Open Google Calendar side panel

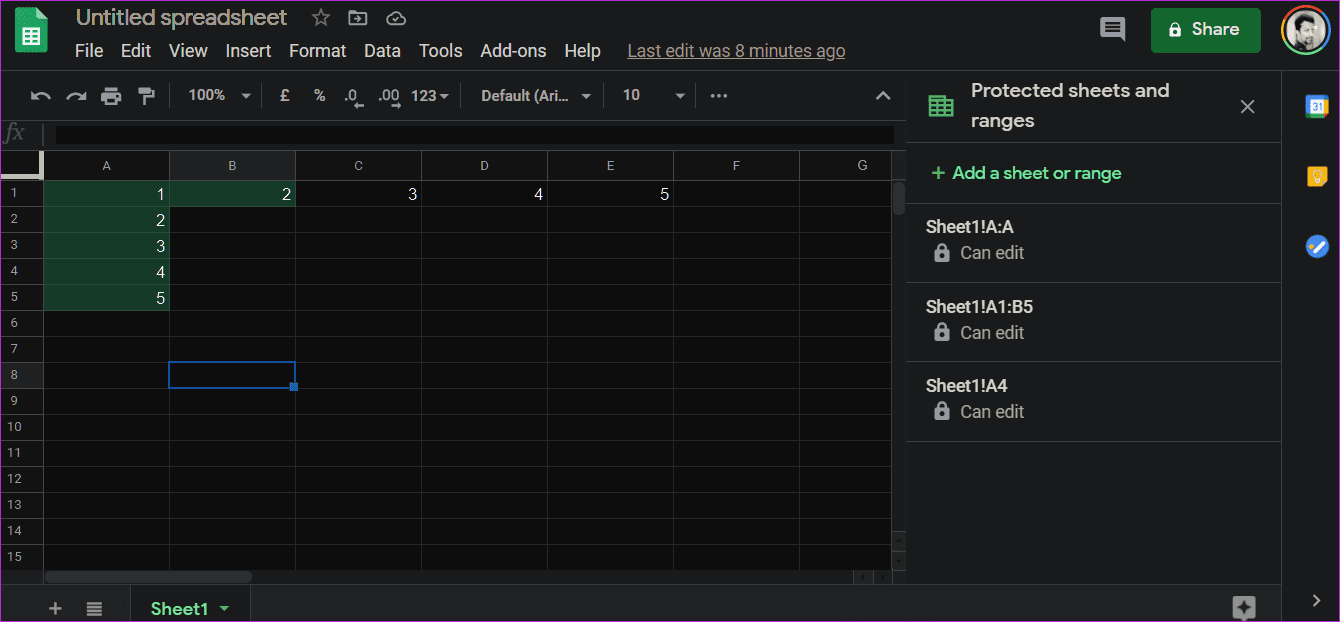pyautogui.click(x=1317, y=107)
